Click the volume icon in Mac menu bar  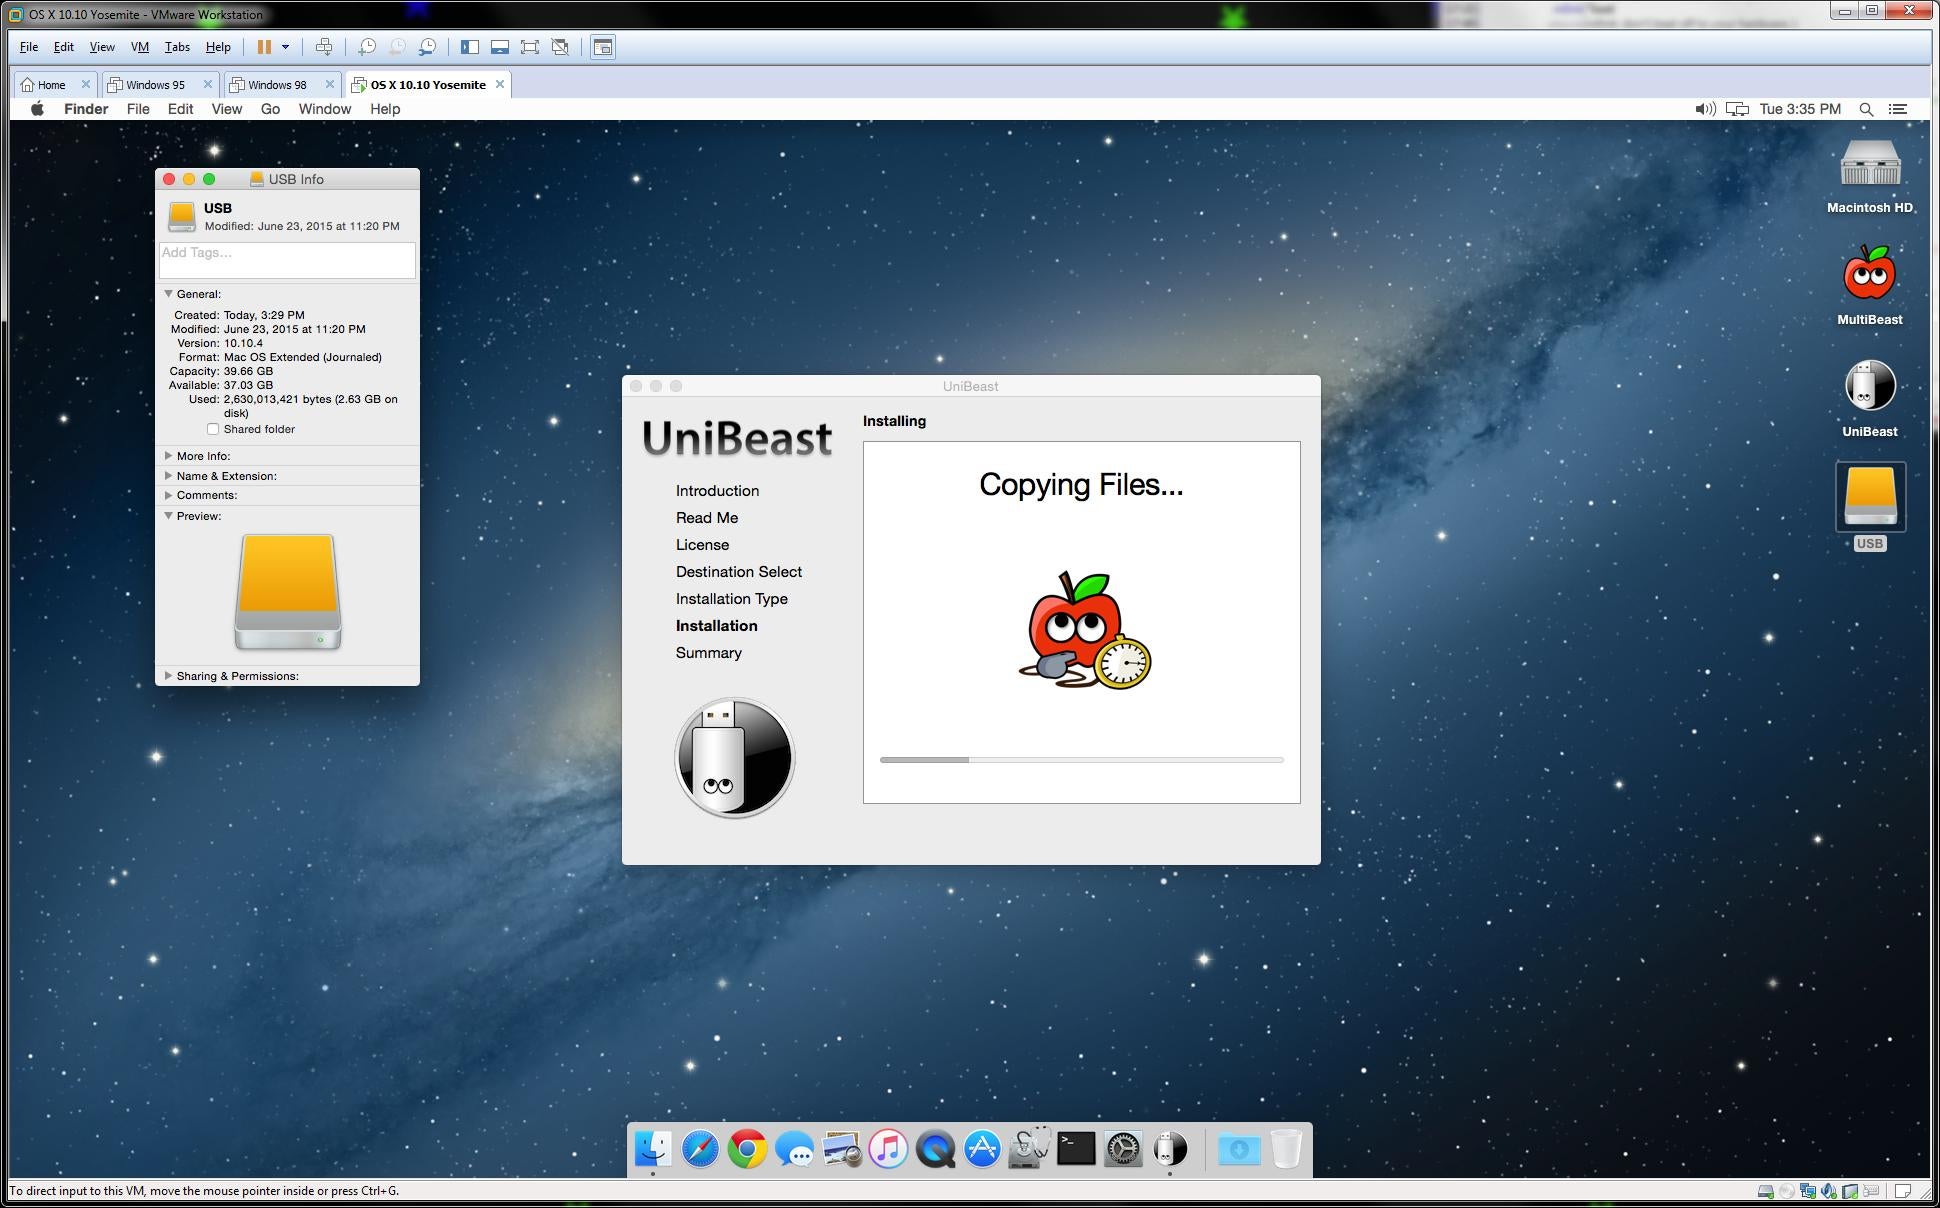pos(1705,109)
